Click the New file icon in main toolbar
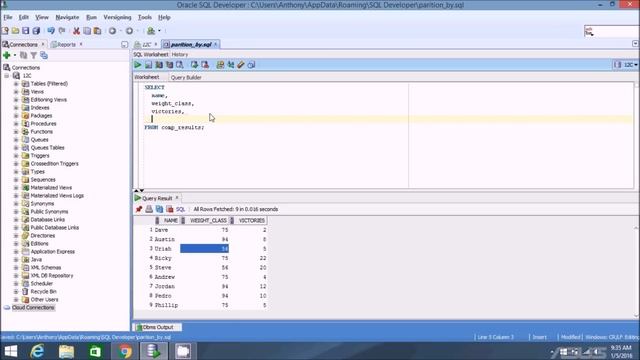Viewport: 640px width, 360px height. click(x=5, y=31)
